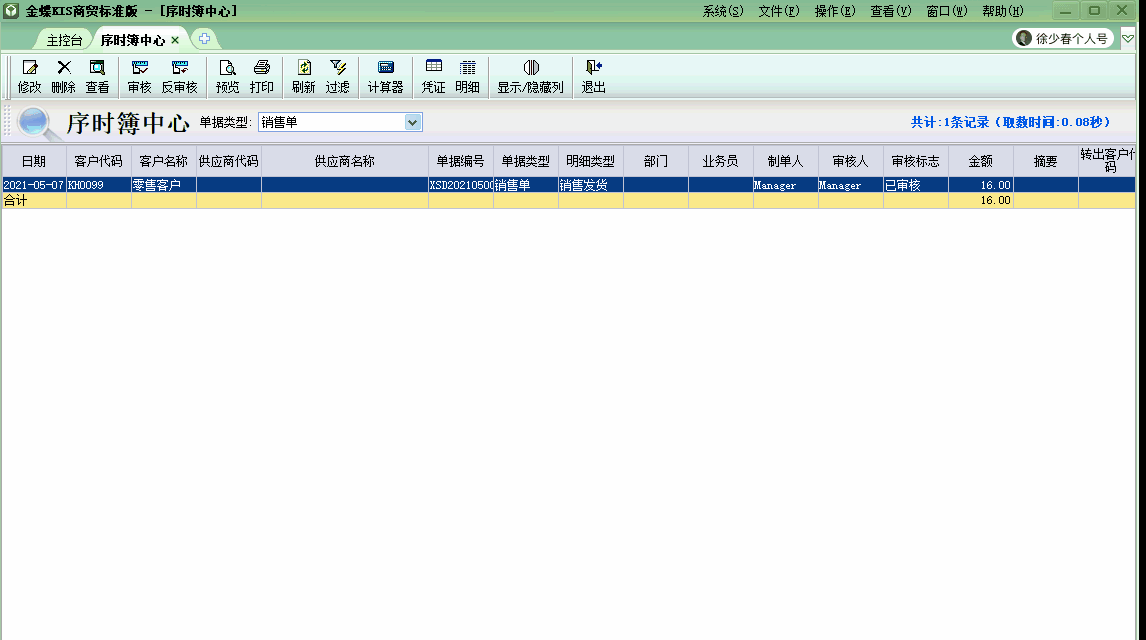Click the 修改 (Modify) icon
The width and height of the screenshot is (1146, 640).
30,76
